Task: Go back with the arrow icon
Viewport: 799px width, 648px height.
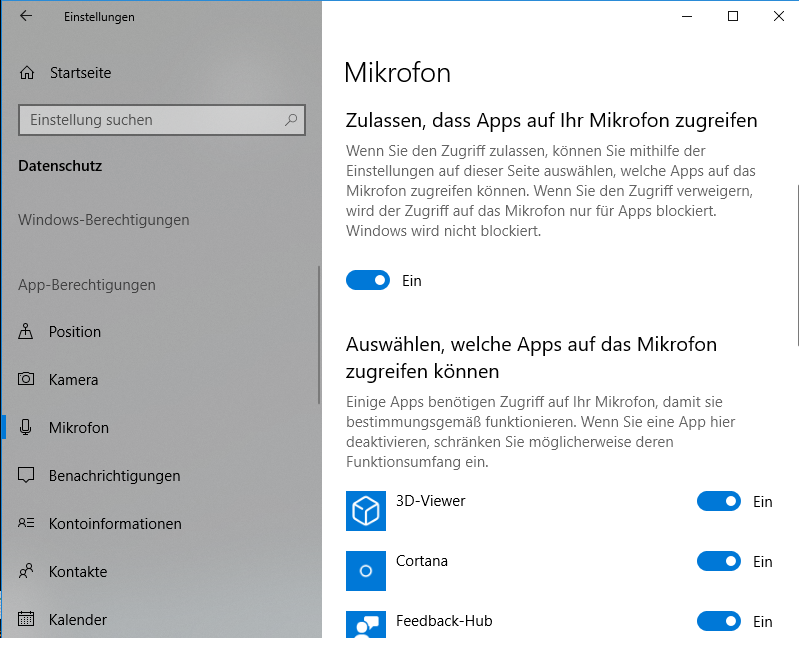Action: pyautogui.click(x=25, y=16)
